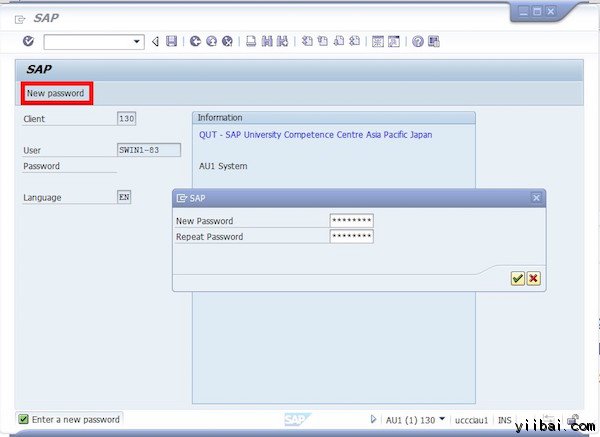
Task: Close the SAP password dialog with its X
Action: [x=536, y=198]
